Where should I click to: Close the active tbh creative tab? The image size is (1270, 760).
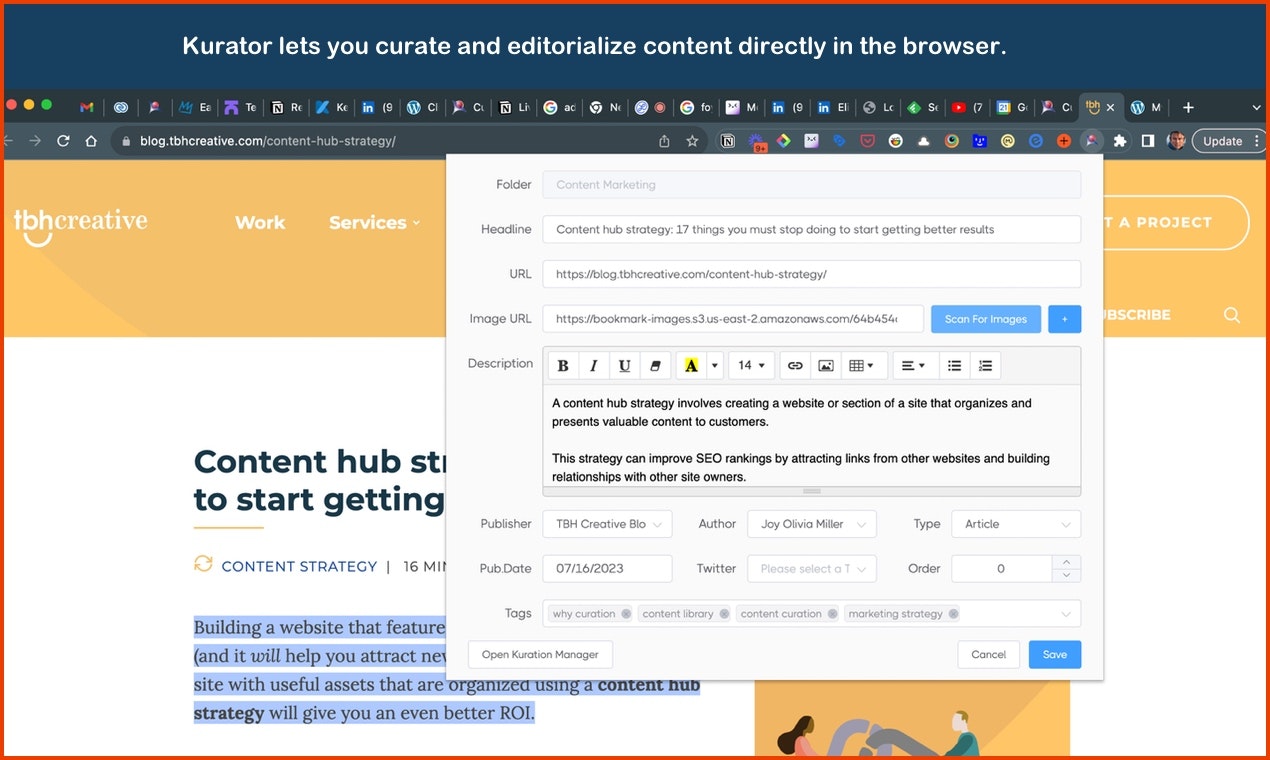pos(1110,107)
